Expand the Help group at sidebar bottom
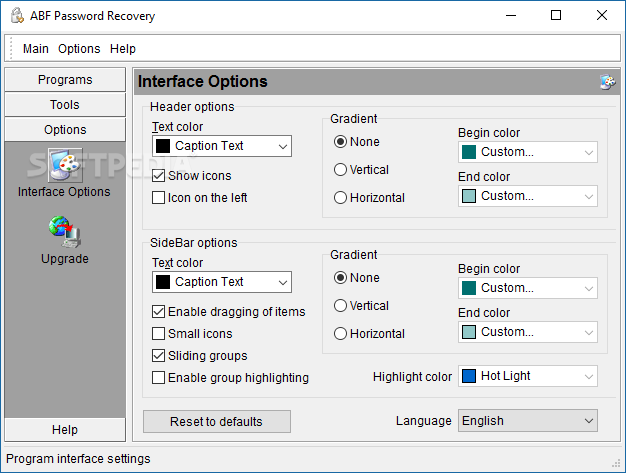Viewport: 626px width, 473px height. [x=65, y=429]
